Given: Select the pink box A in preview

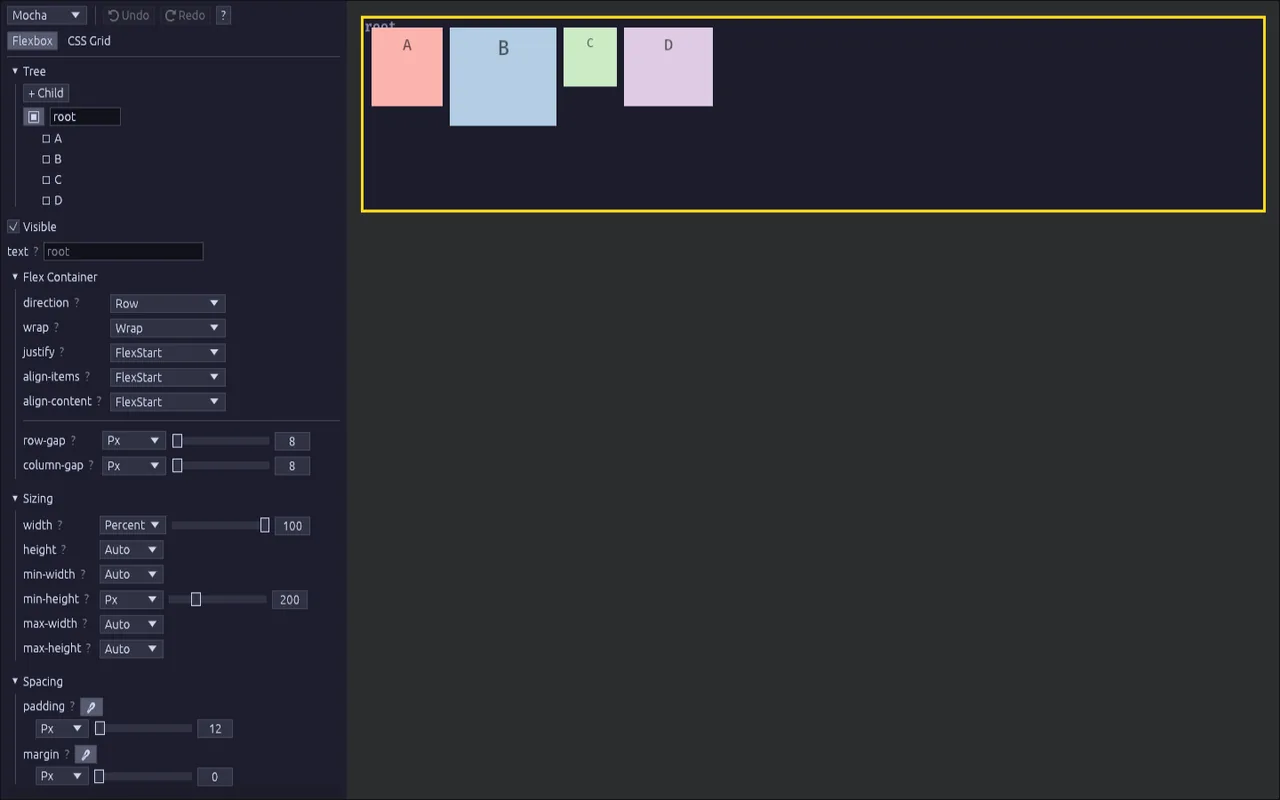Looking at the screenshot, I should (x=407, y=67).
